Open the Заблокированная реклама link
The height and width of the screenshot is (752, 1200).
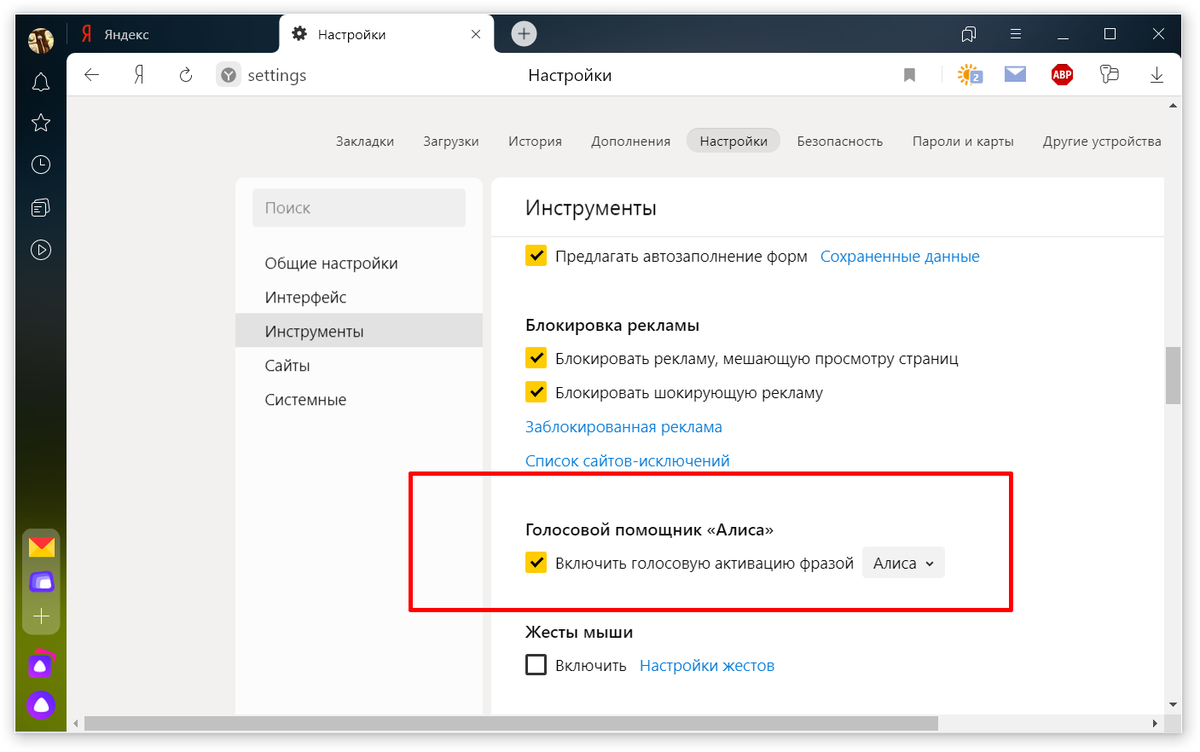point(623,427)
